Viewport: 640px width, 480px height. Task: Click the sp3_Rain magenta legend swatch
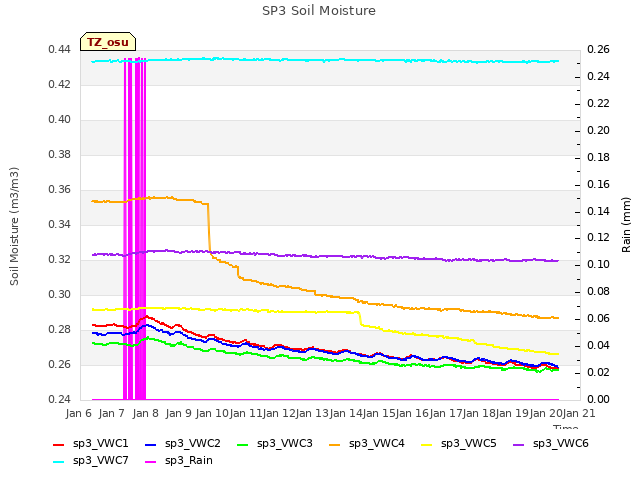[151, 462]
